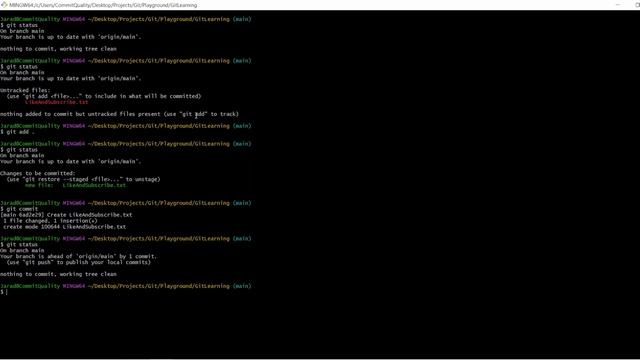
Task: Click 'working tree clean' line below the git push hint
Action: pos(58,274)
